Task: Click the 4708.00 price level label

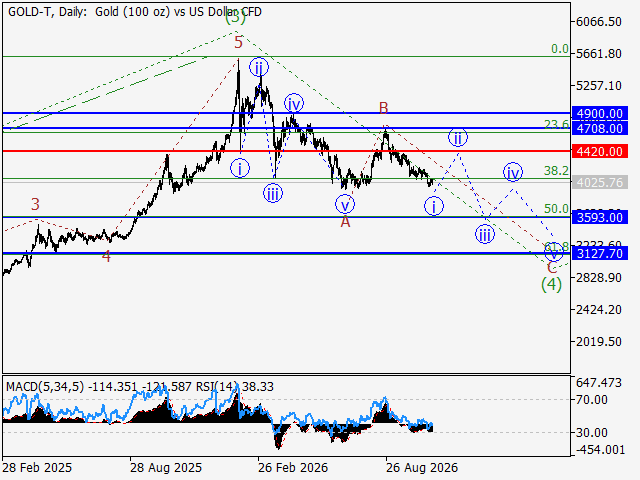Action: click(x=600, y=129)
